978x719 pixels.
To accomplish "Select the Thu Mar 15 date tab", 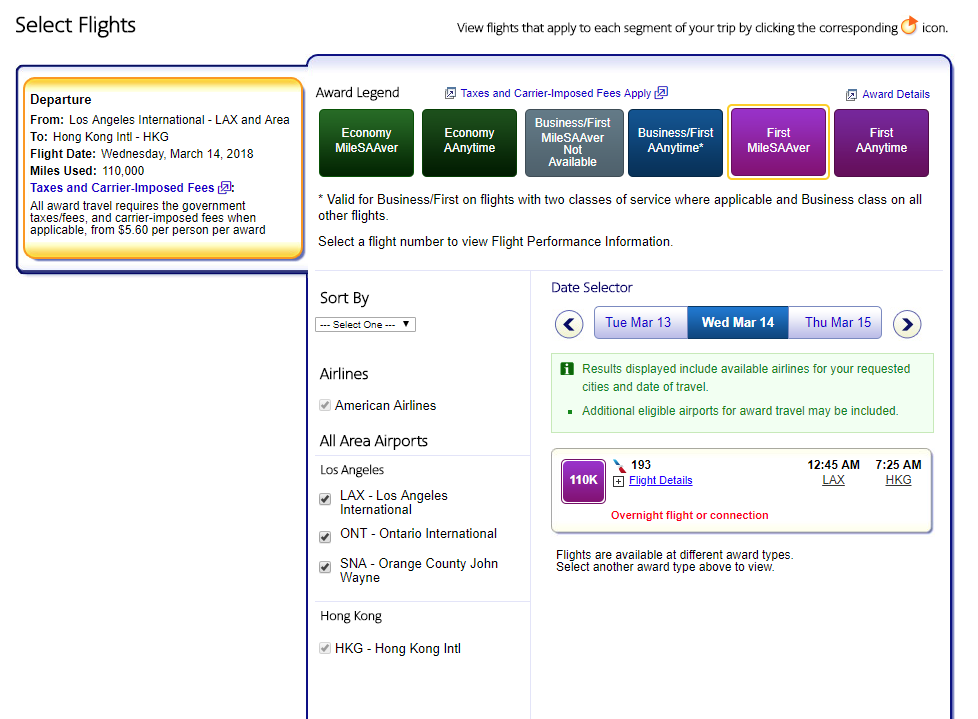I will pyautogui.click(x=835, y=322).
